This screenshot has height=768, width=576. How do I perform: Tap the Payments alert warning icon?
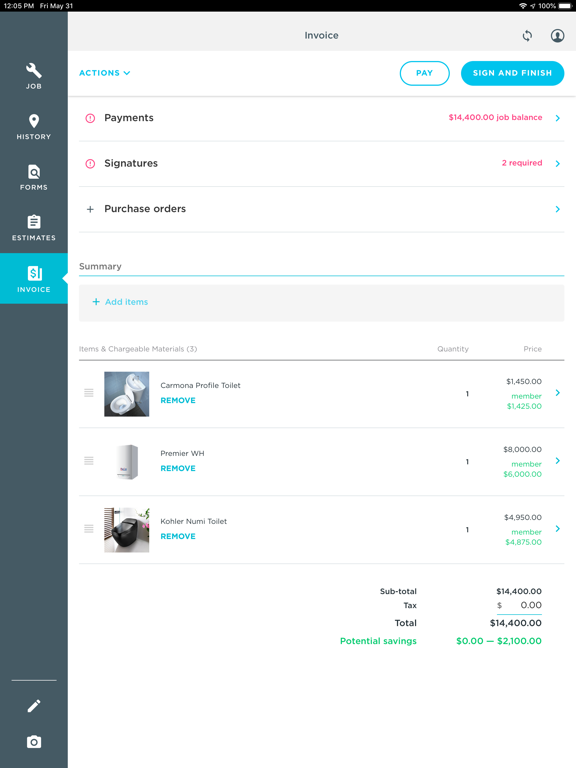coord(90,118)
